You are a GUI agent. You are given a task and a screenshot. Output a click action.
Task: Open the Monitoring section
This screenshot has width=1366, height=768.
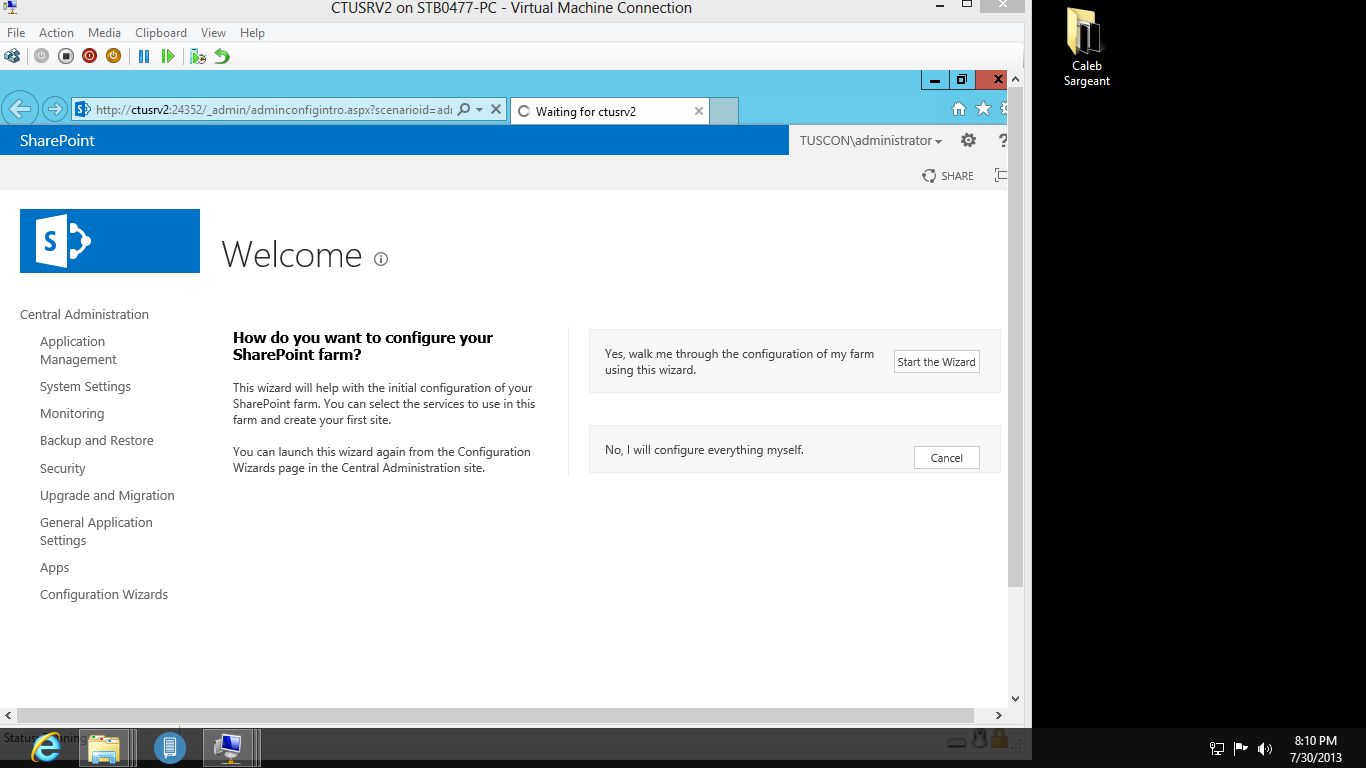point(72,413)
